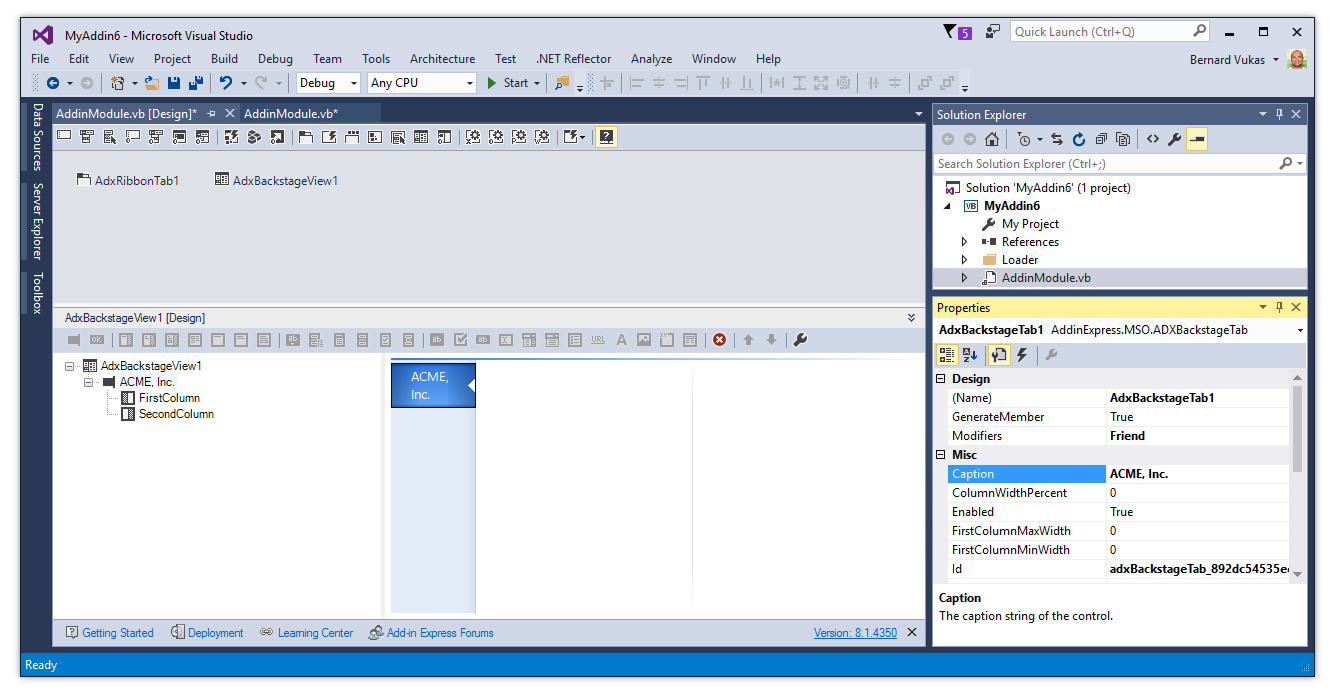Click the Undo arrow icon
Image resolution: width=1333 pixels, height=692 pixels.
point(226,83)
